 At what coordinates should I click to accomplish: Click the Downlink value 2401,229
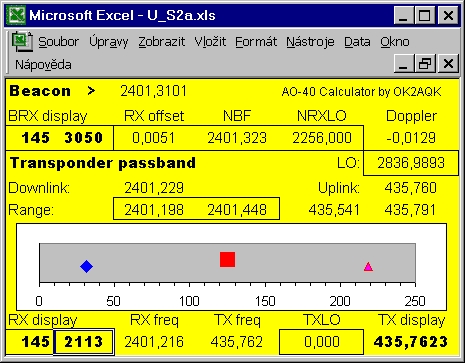tap(154, 188)
